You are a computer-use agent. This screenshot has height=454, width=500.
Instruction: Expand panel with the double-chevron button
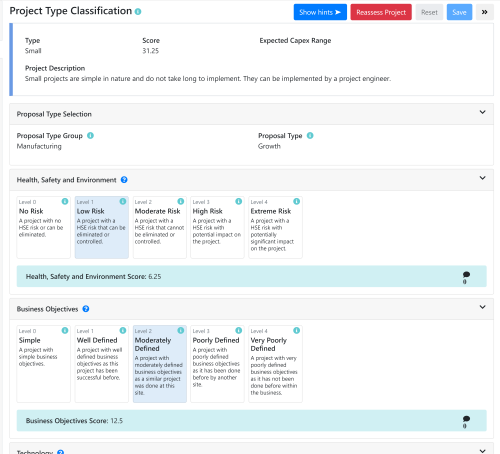pos(485,12)
